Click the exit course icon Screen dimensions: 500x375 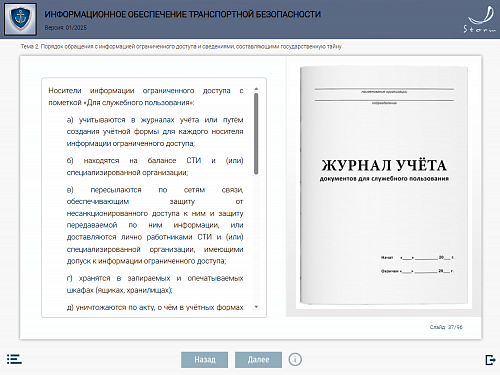[490, 360]
